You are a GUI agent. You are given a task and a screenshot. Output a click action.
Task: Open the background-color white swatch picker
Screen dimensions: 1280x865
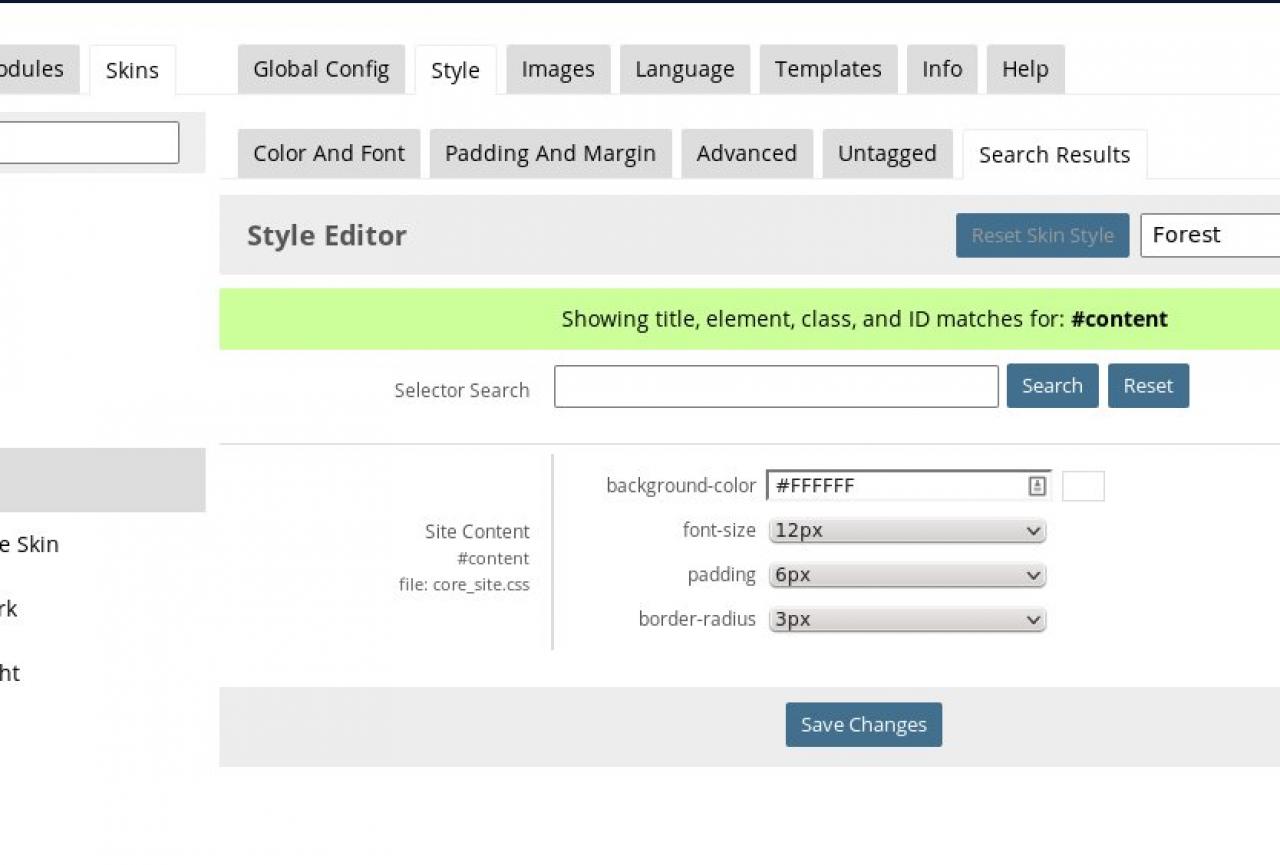(x=1083, y=486)
